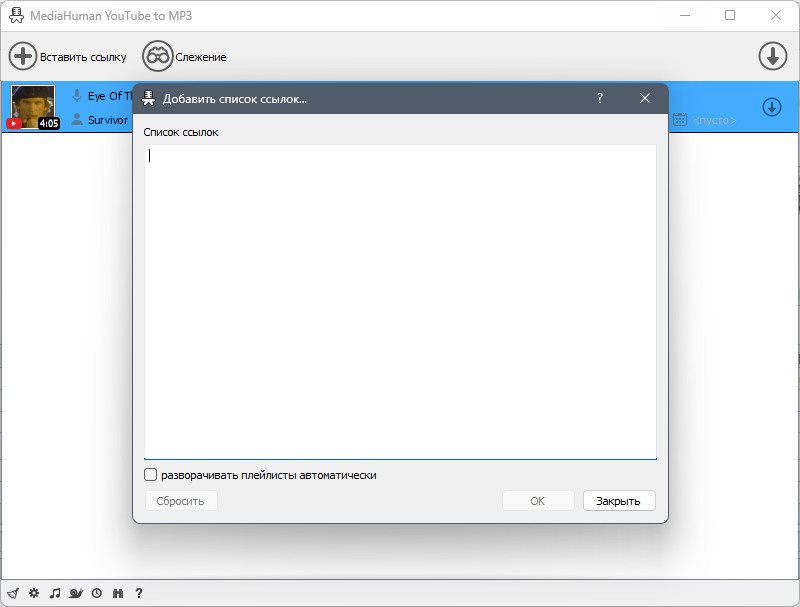Toggle the snail speed limit icon
Viewport: 800px width, 607px height.
click(76, 593)
